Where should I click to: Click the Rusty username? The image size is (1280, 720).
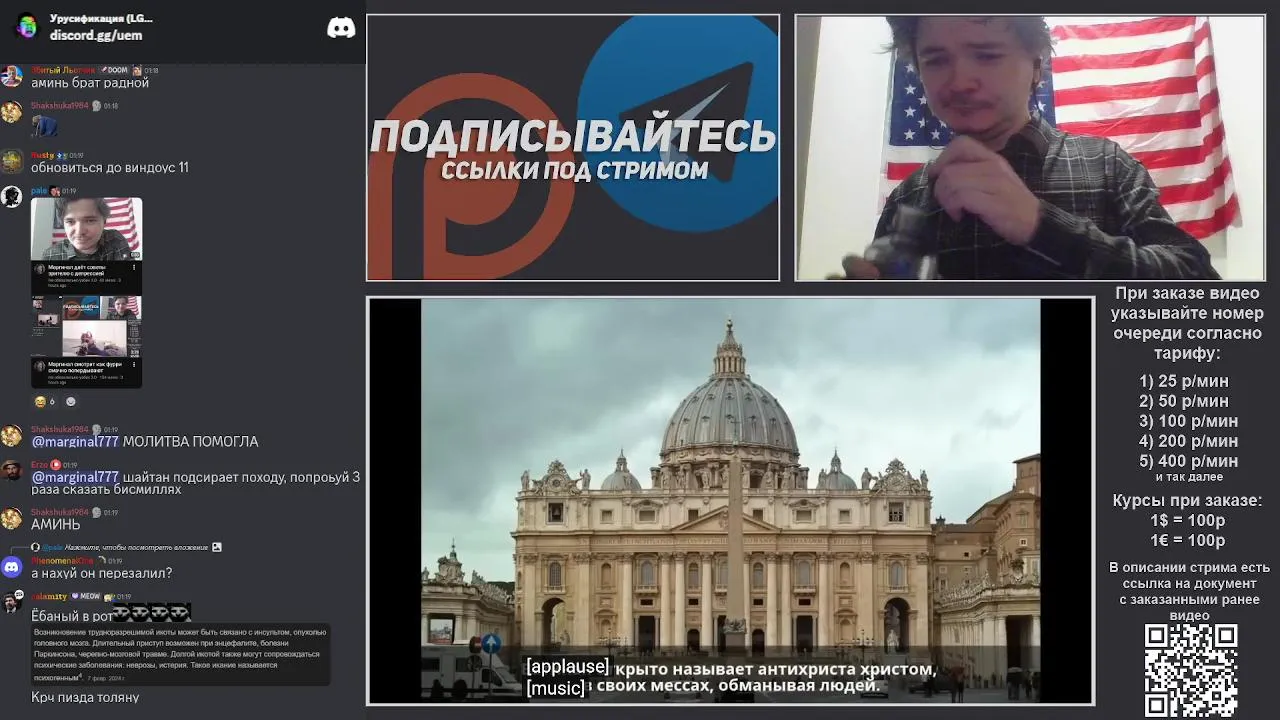pos(42,156)
